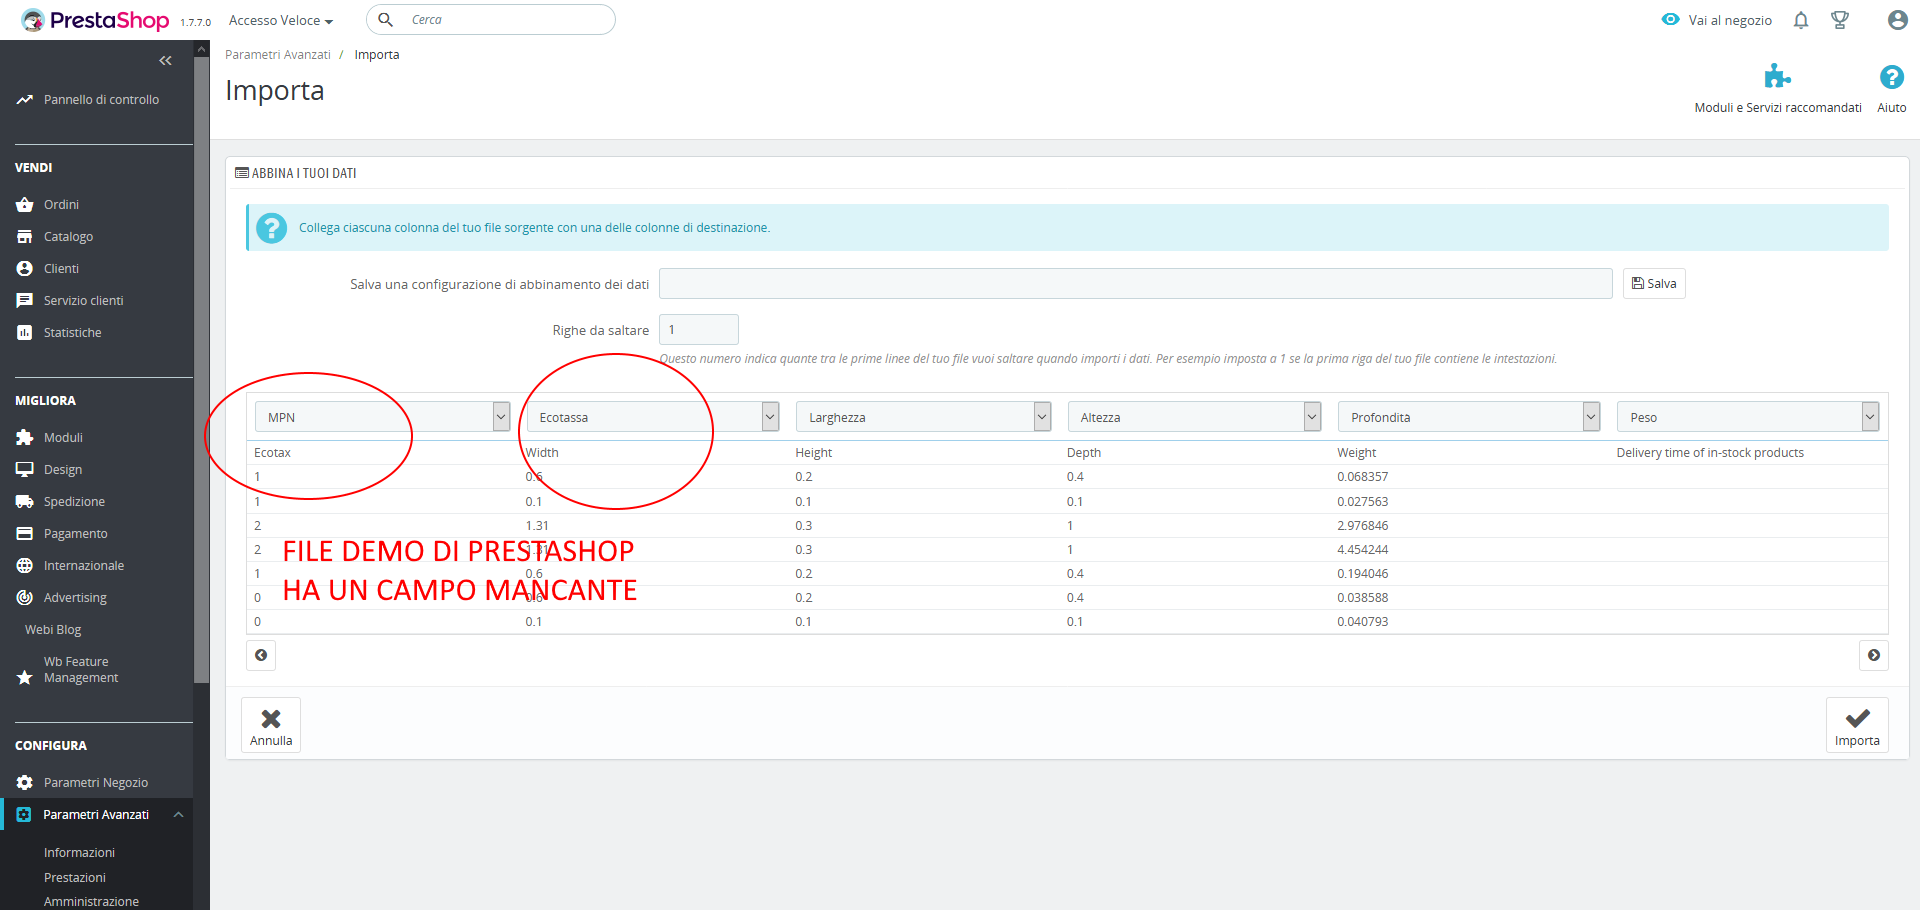Click the Aiuto help question icon
This screenshot has width=1920, height=910.
click(x=1891, y=77)
